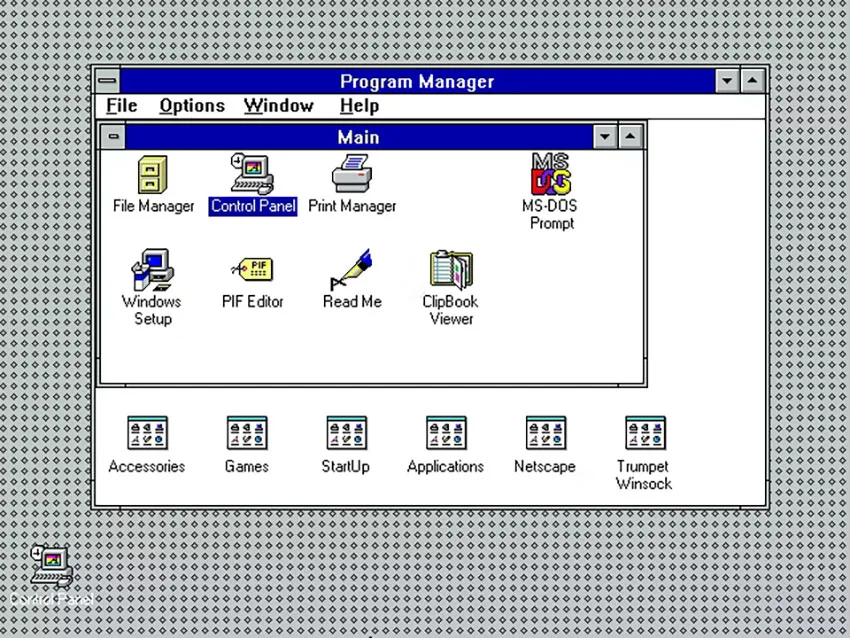Open the Help menu
This screenshot has width=850, height=638.
click(359, 106)
